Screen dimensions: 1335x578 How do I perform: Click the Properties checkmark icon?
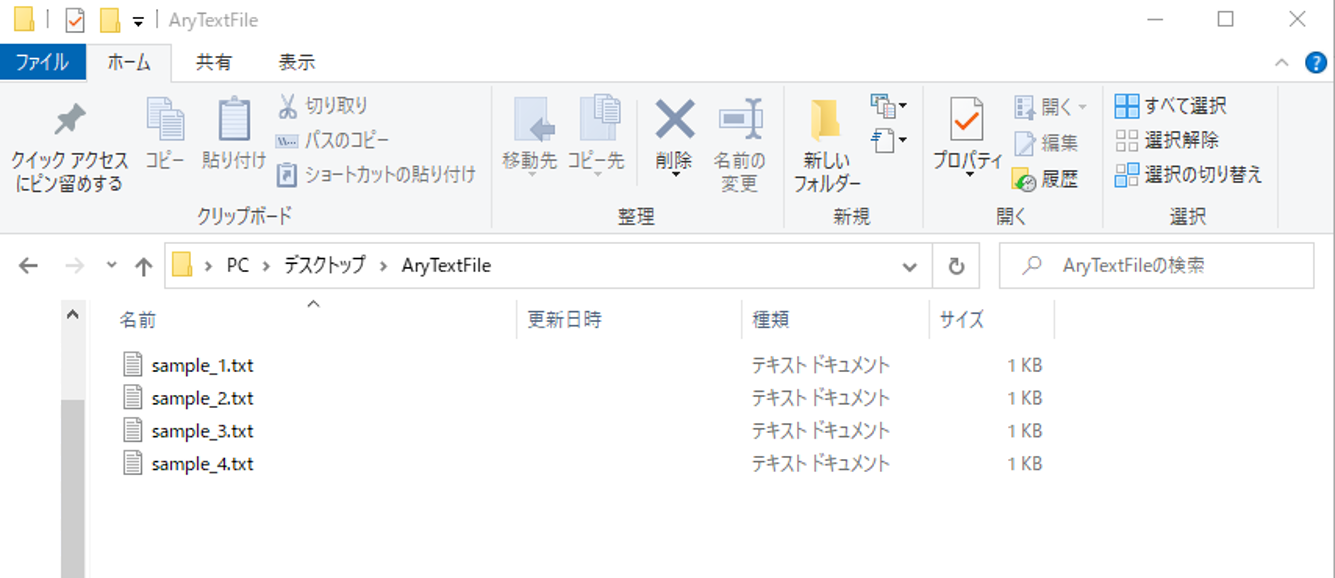(x=967, y=120)
